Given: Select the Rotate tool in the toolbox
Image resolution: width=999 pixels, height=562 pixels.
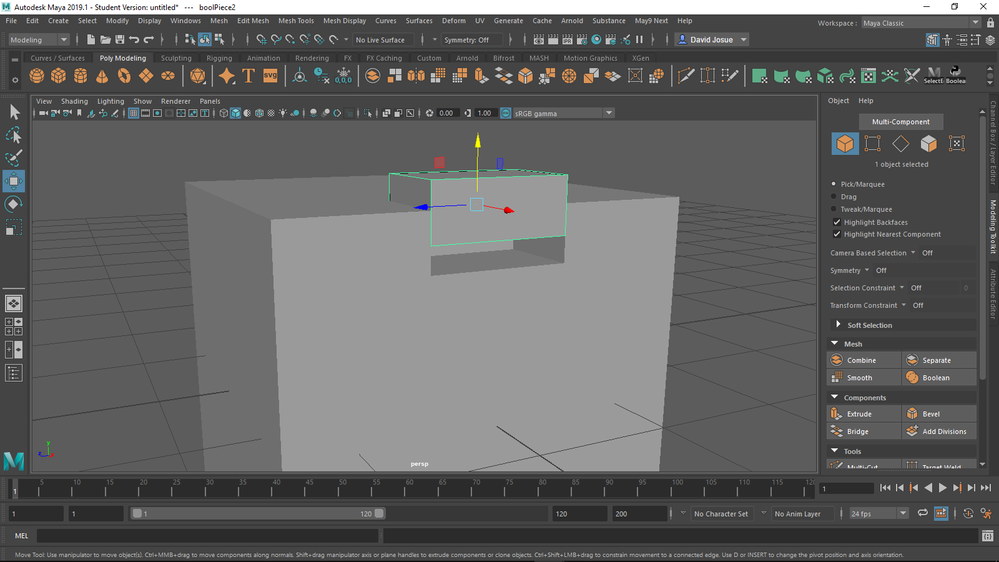Looking at the screenshot, I should tap(14, 205).
